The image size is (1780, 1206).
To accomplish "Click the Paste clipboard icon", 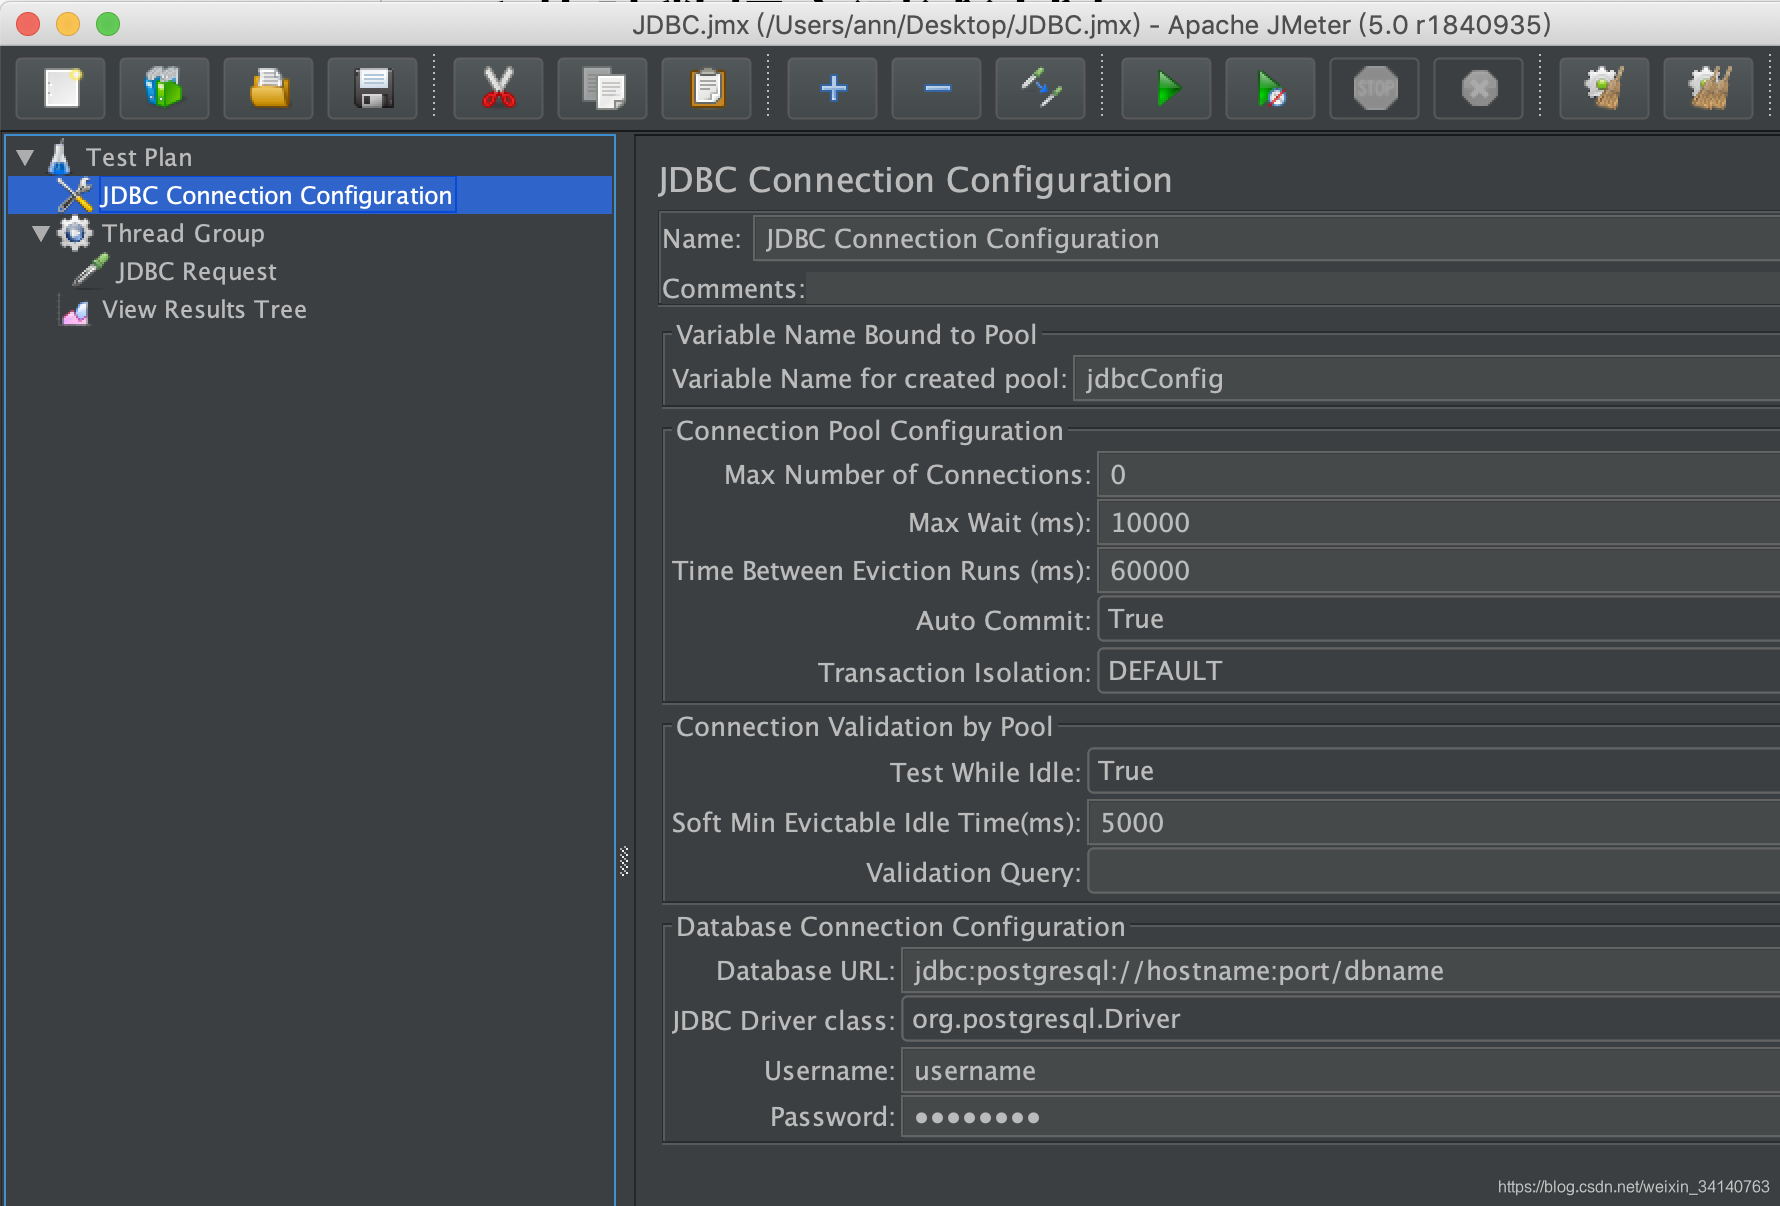I will coord(707,89).
